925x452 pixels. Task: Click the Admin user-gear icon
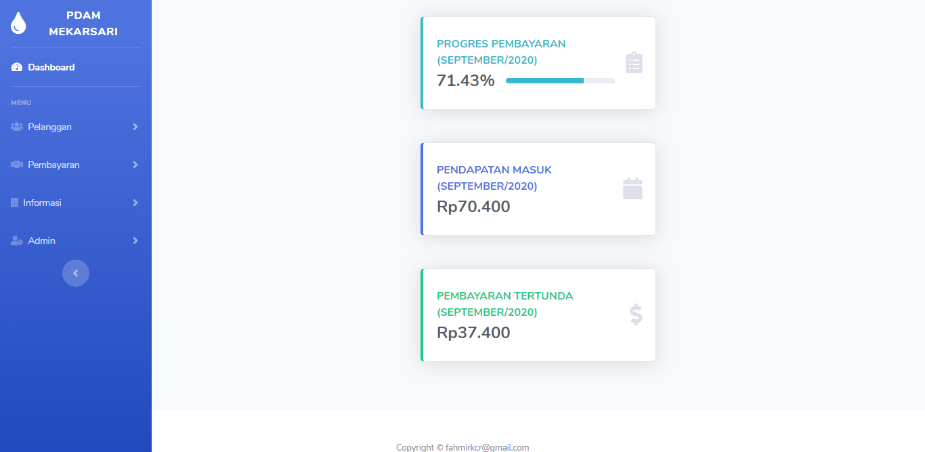tap(17, 241)
